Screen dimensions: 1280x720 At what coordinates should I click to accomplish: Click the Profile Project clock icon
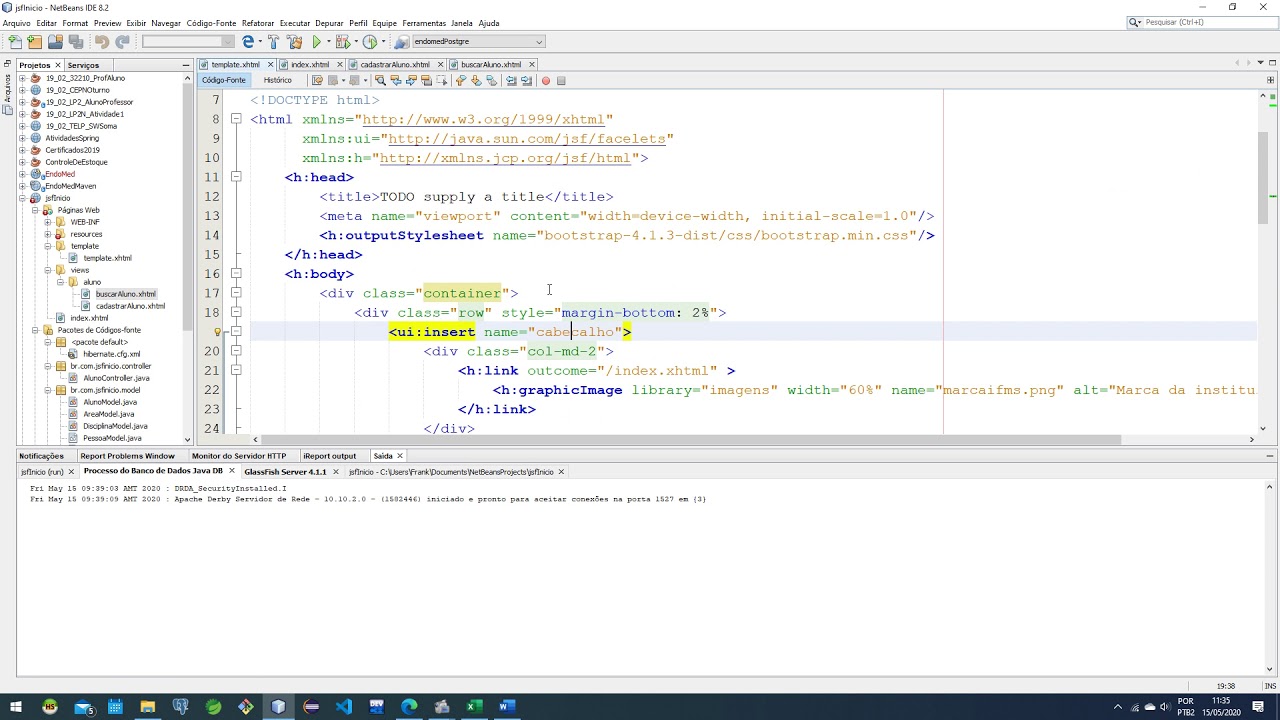coord(369,42)
